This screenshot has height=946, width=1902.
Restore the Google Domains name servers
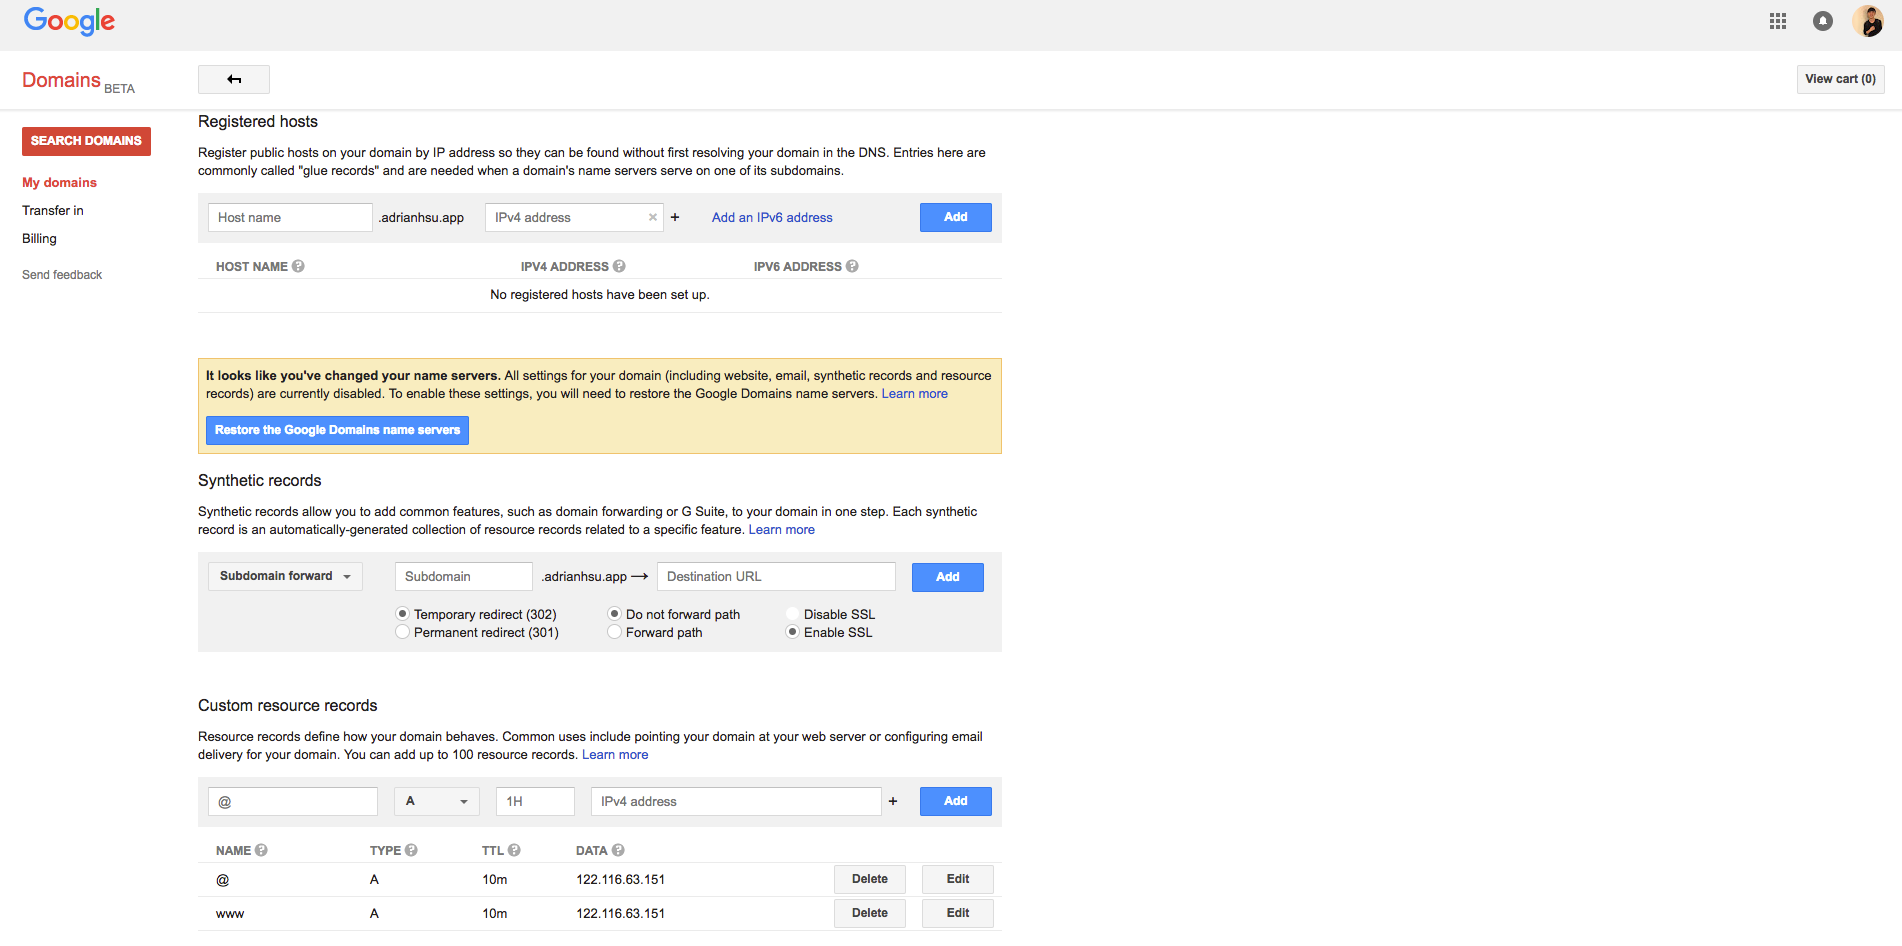click(x=337, y=430)
